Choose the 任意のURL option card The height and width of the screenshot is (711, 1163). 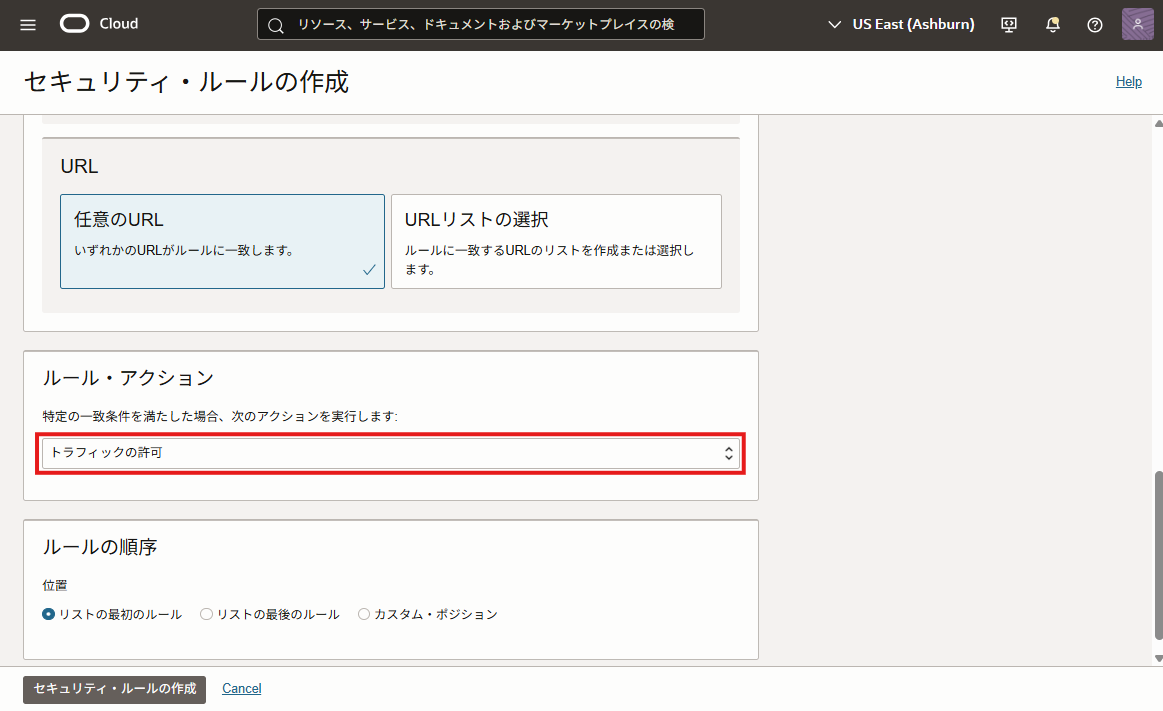click(x=222, y=241)
